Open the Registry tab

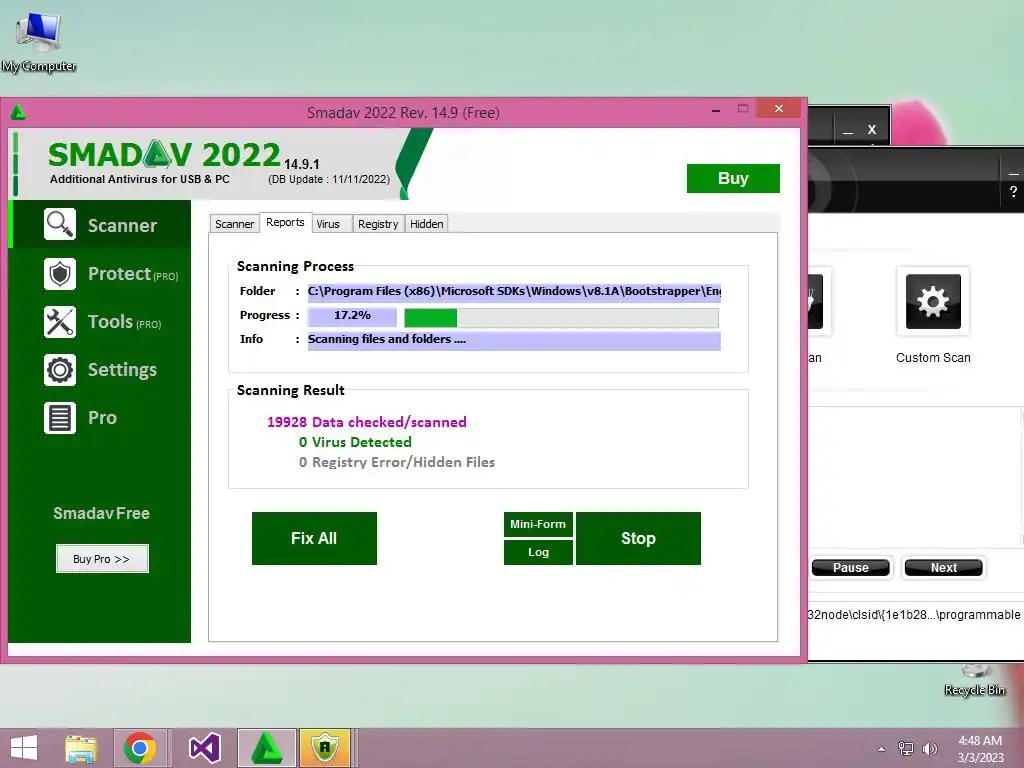[x=378, y=224]
